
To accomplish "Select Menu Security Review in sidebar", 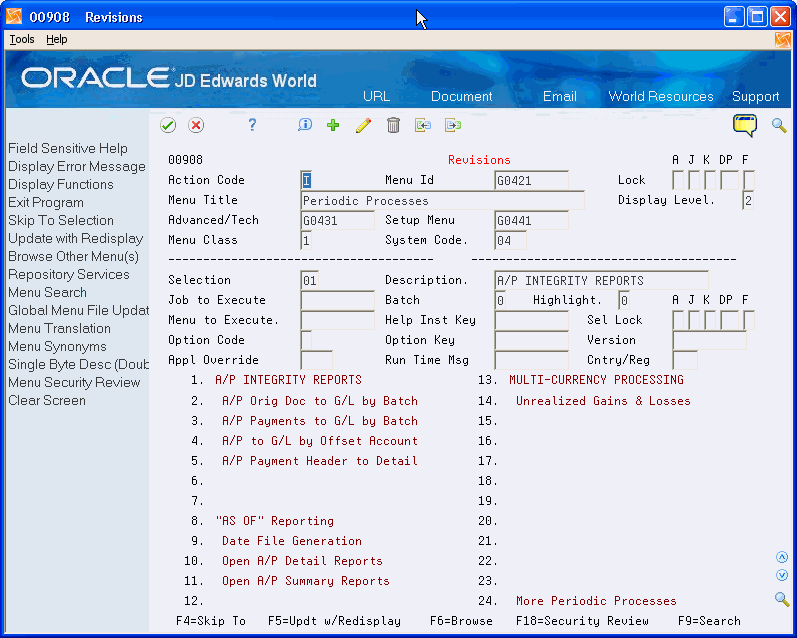I will pyautogui.click(x=74, y=382).
